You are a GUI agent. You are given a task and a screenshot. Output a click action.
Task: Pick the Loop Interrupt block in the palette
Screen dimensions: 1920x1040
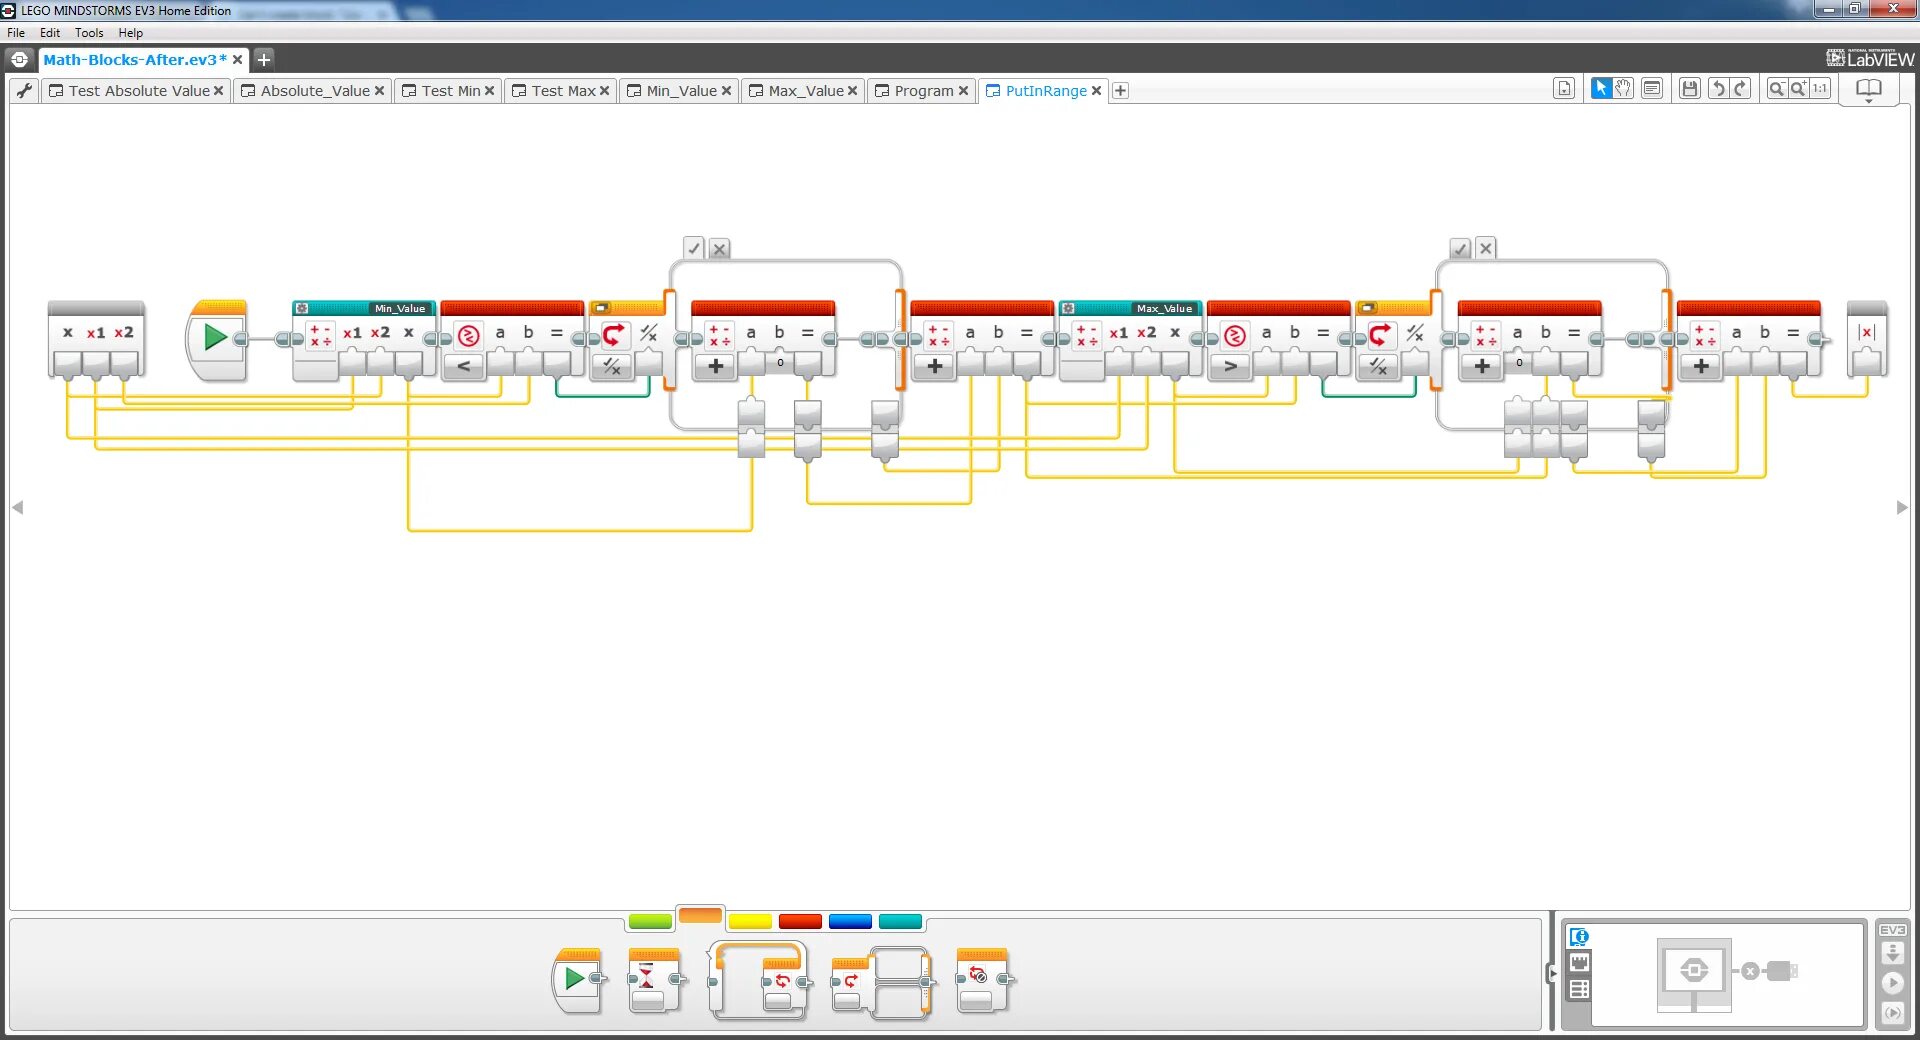(x=983, y=981)
